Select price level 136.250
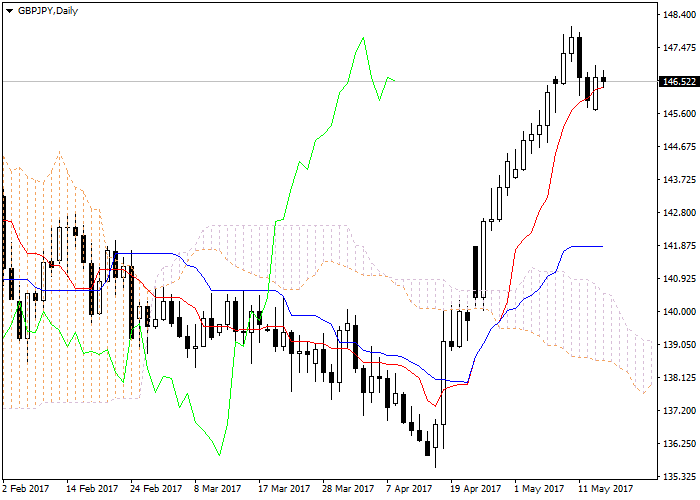This screenshot has height=500, width=700. 679,444
